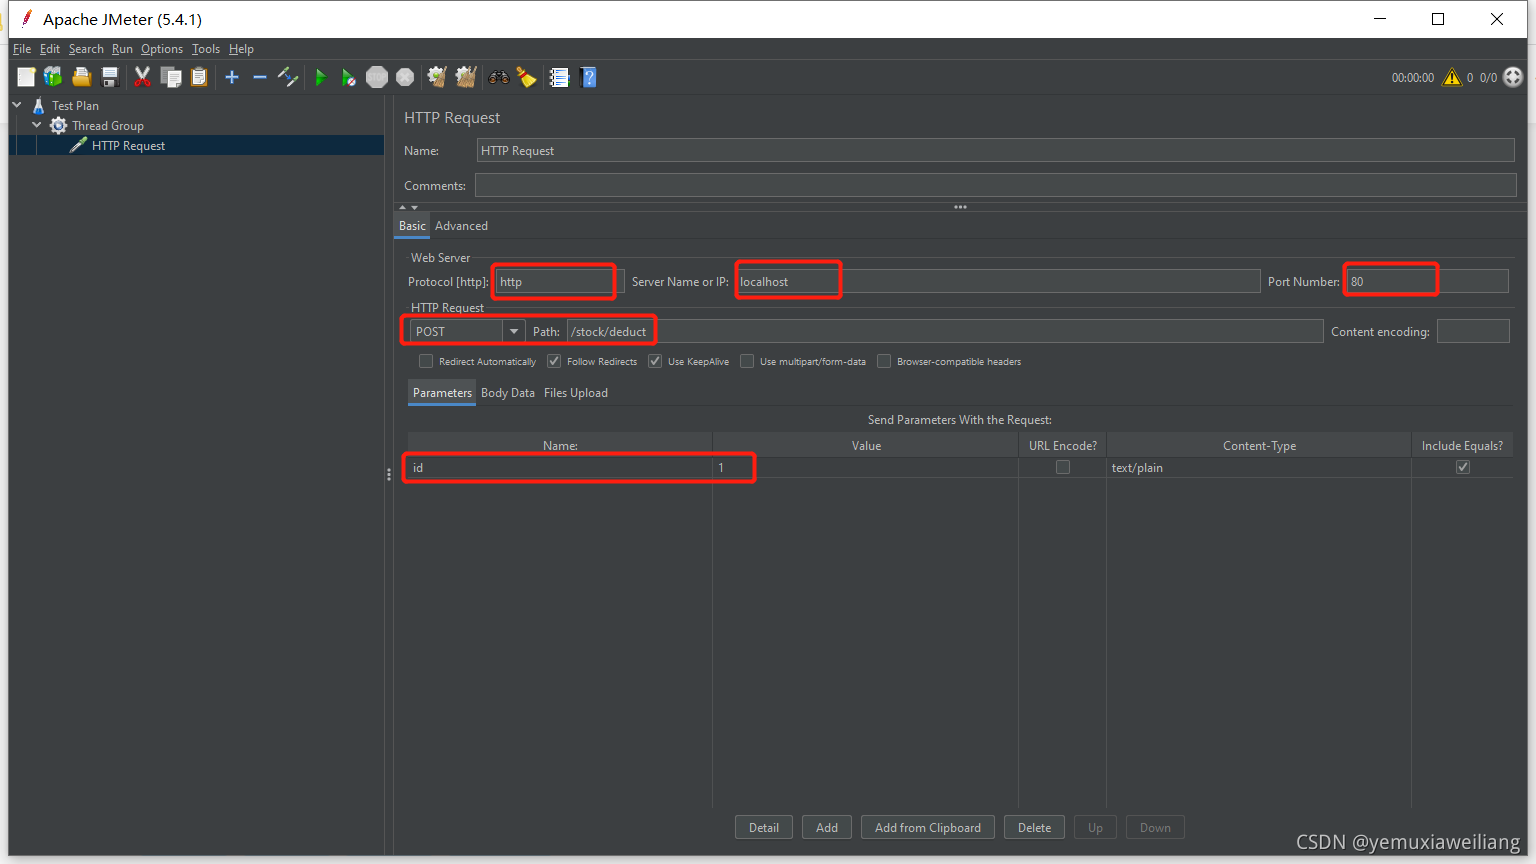Click the Path field containing /stock/deduct
The image size is (1536, 864).
point(945,331)
